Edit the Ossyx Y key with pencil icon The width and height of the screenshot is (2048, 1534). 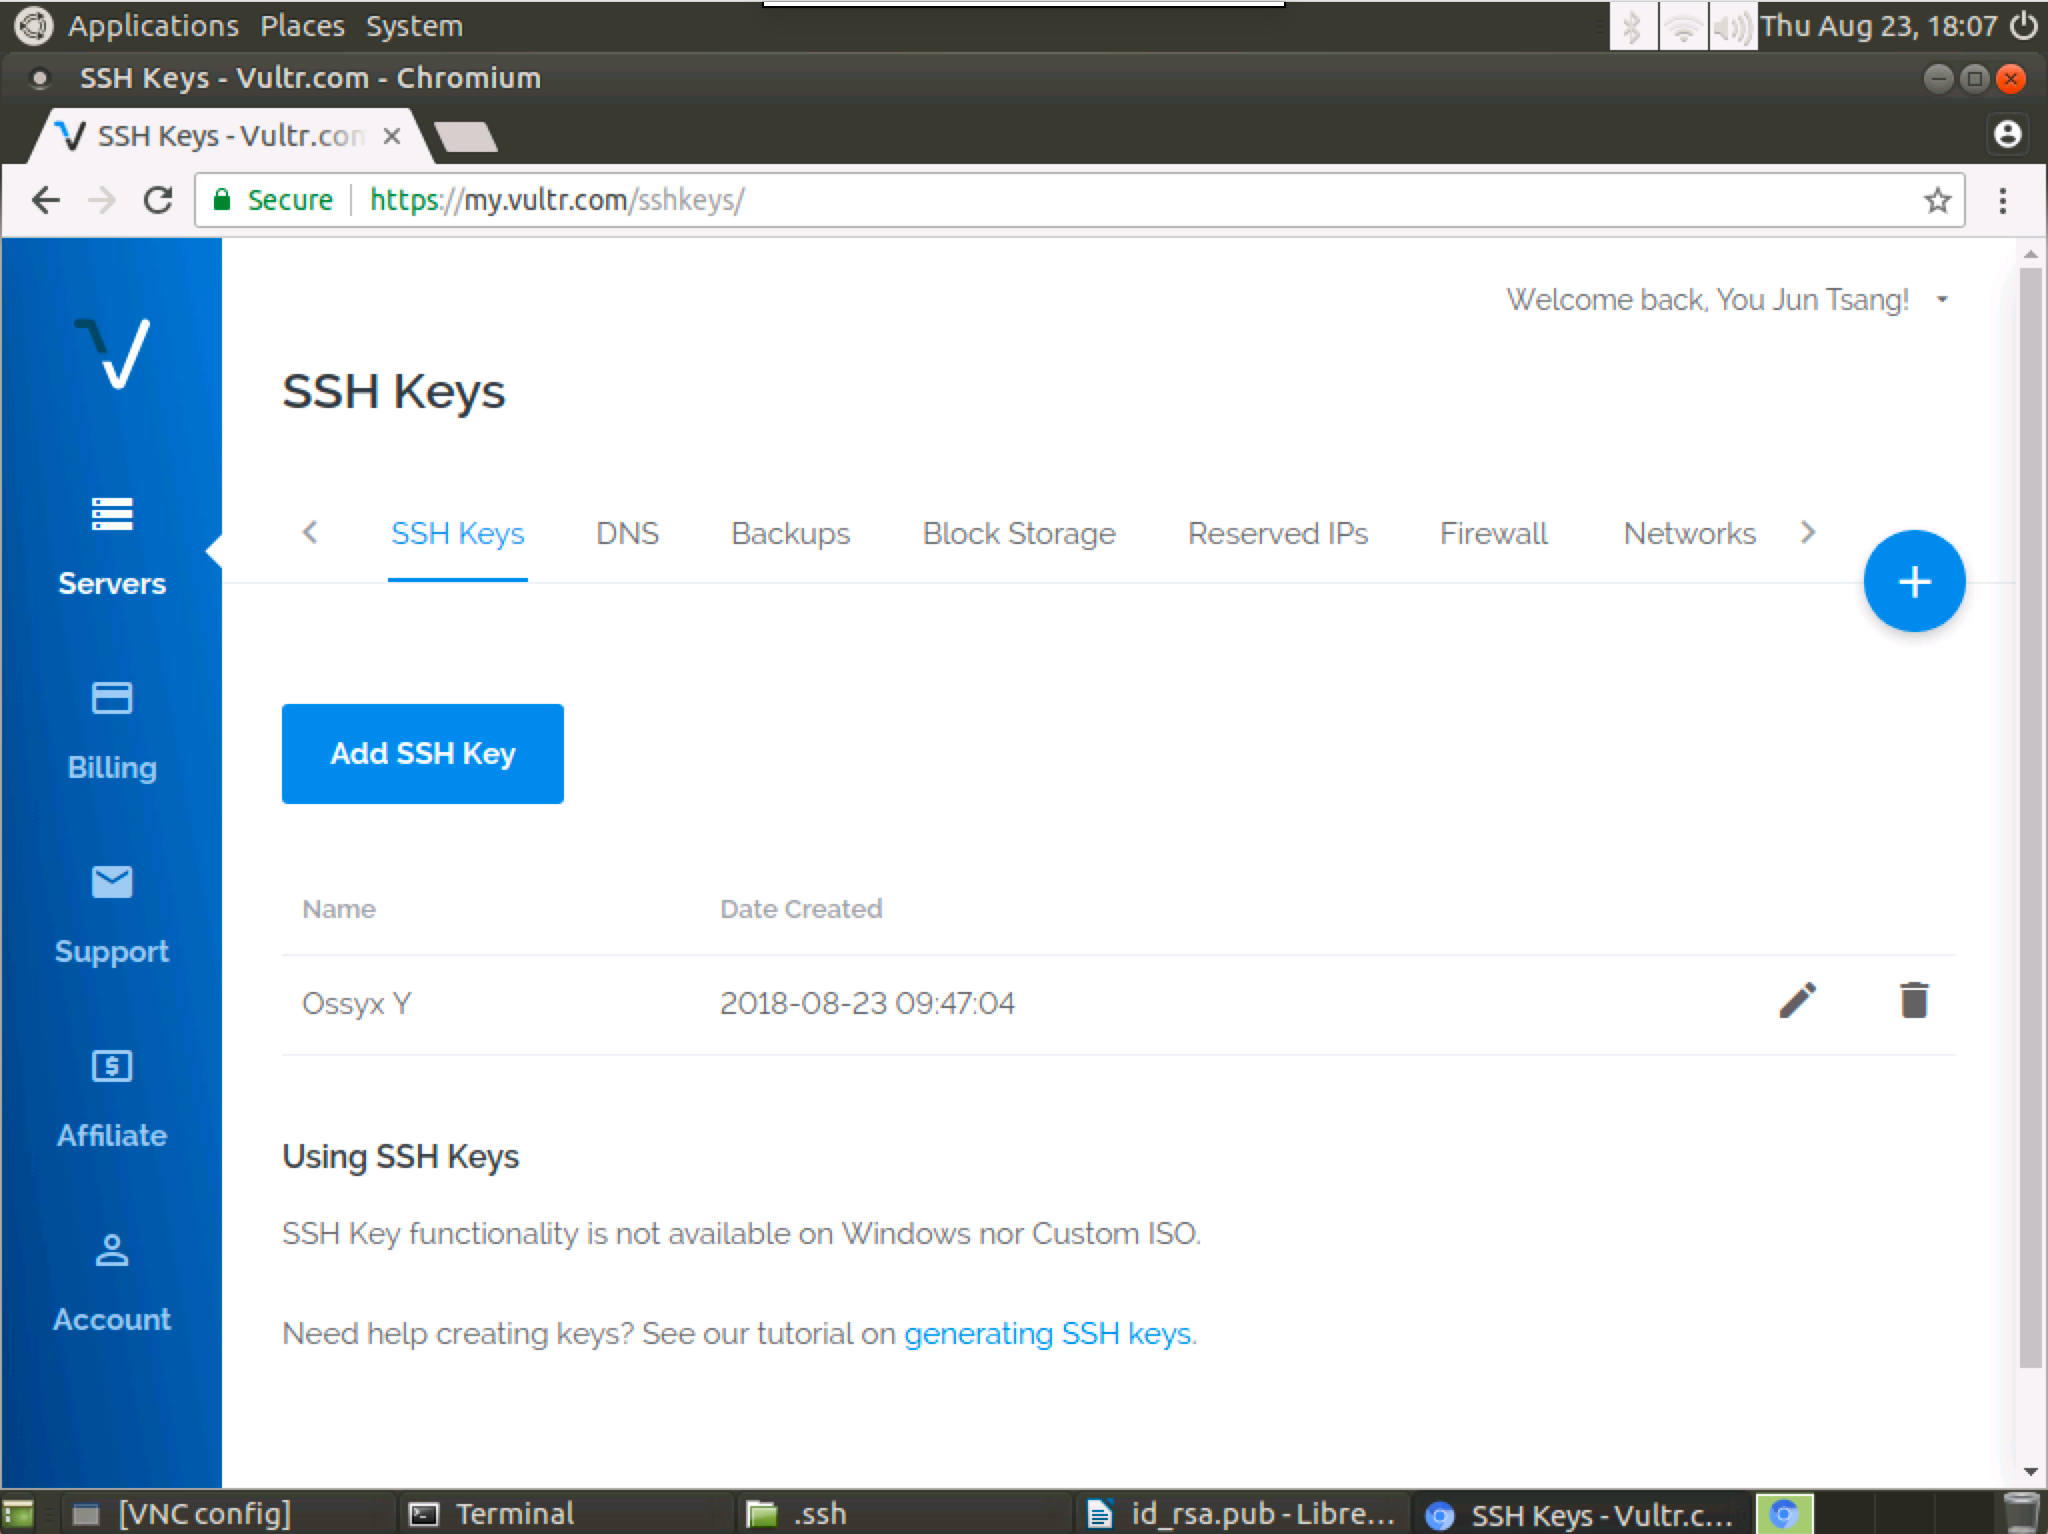tap(1797, 1000)
